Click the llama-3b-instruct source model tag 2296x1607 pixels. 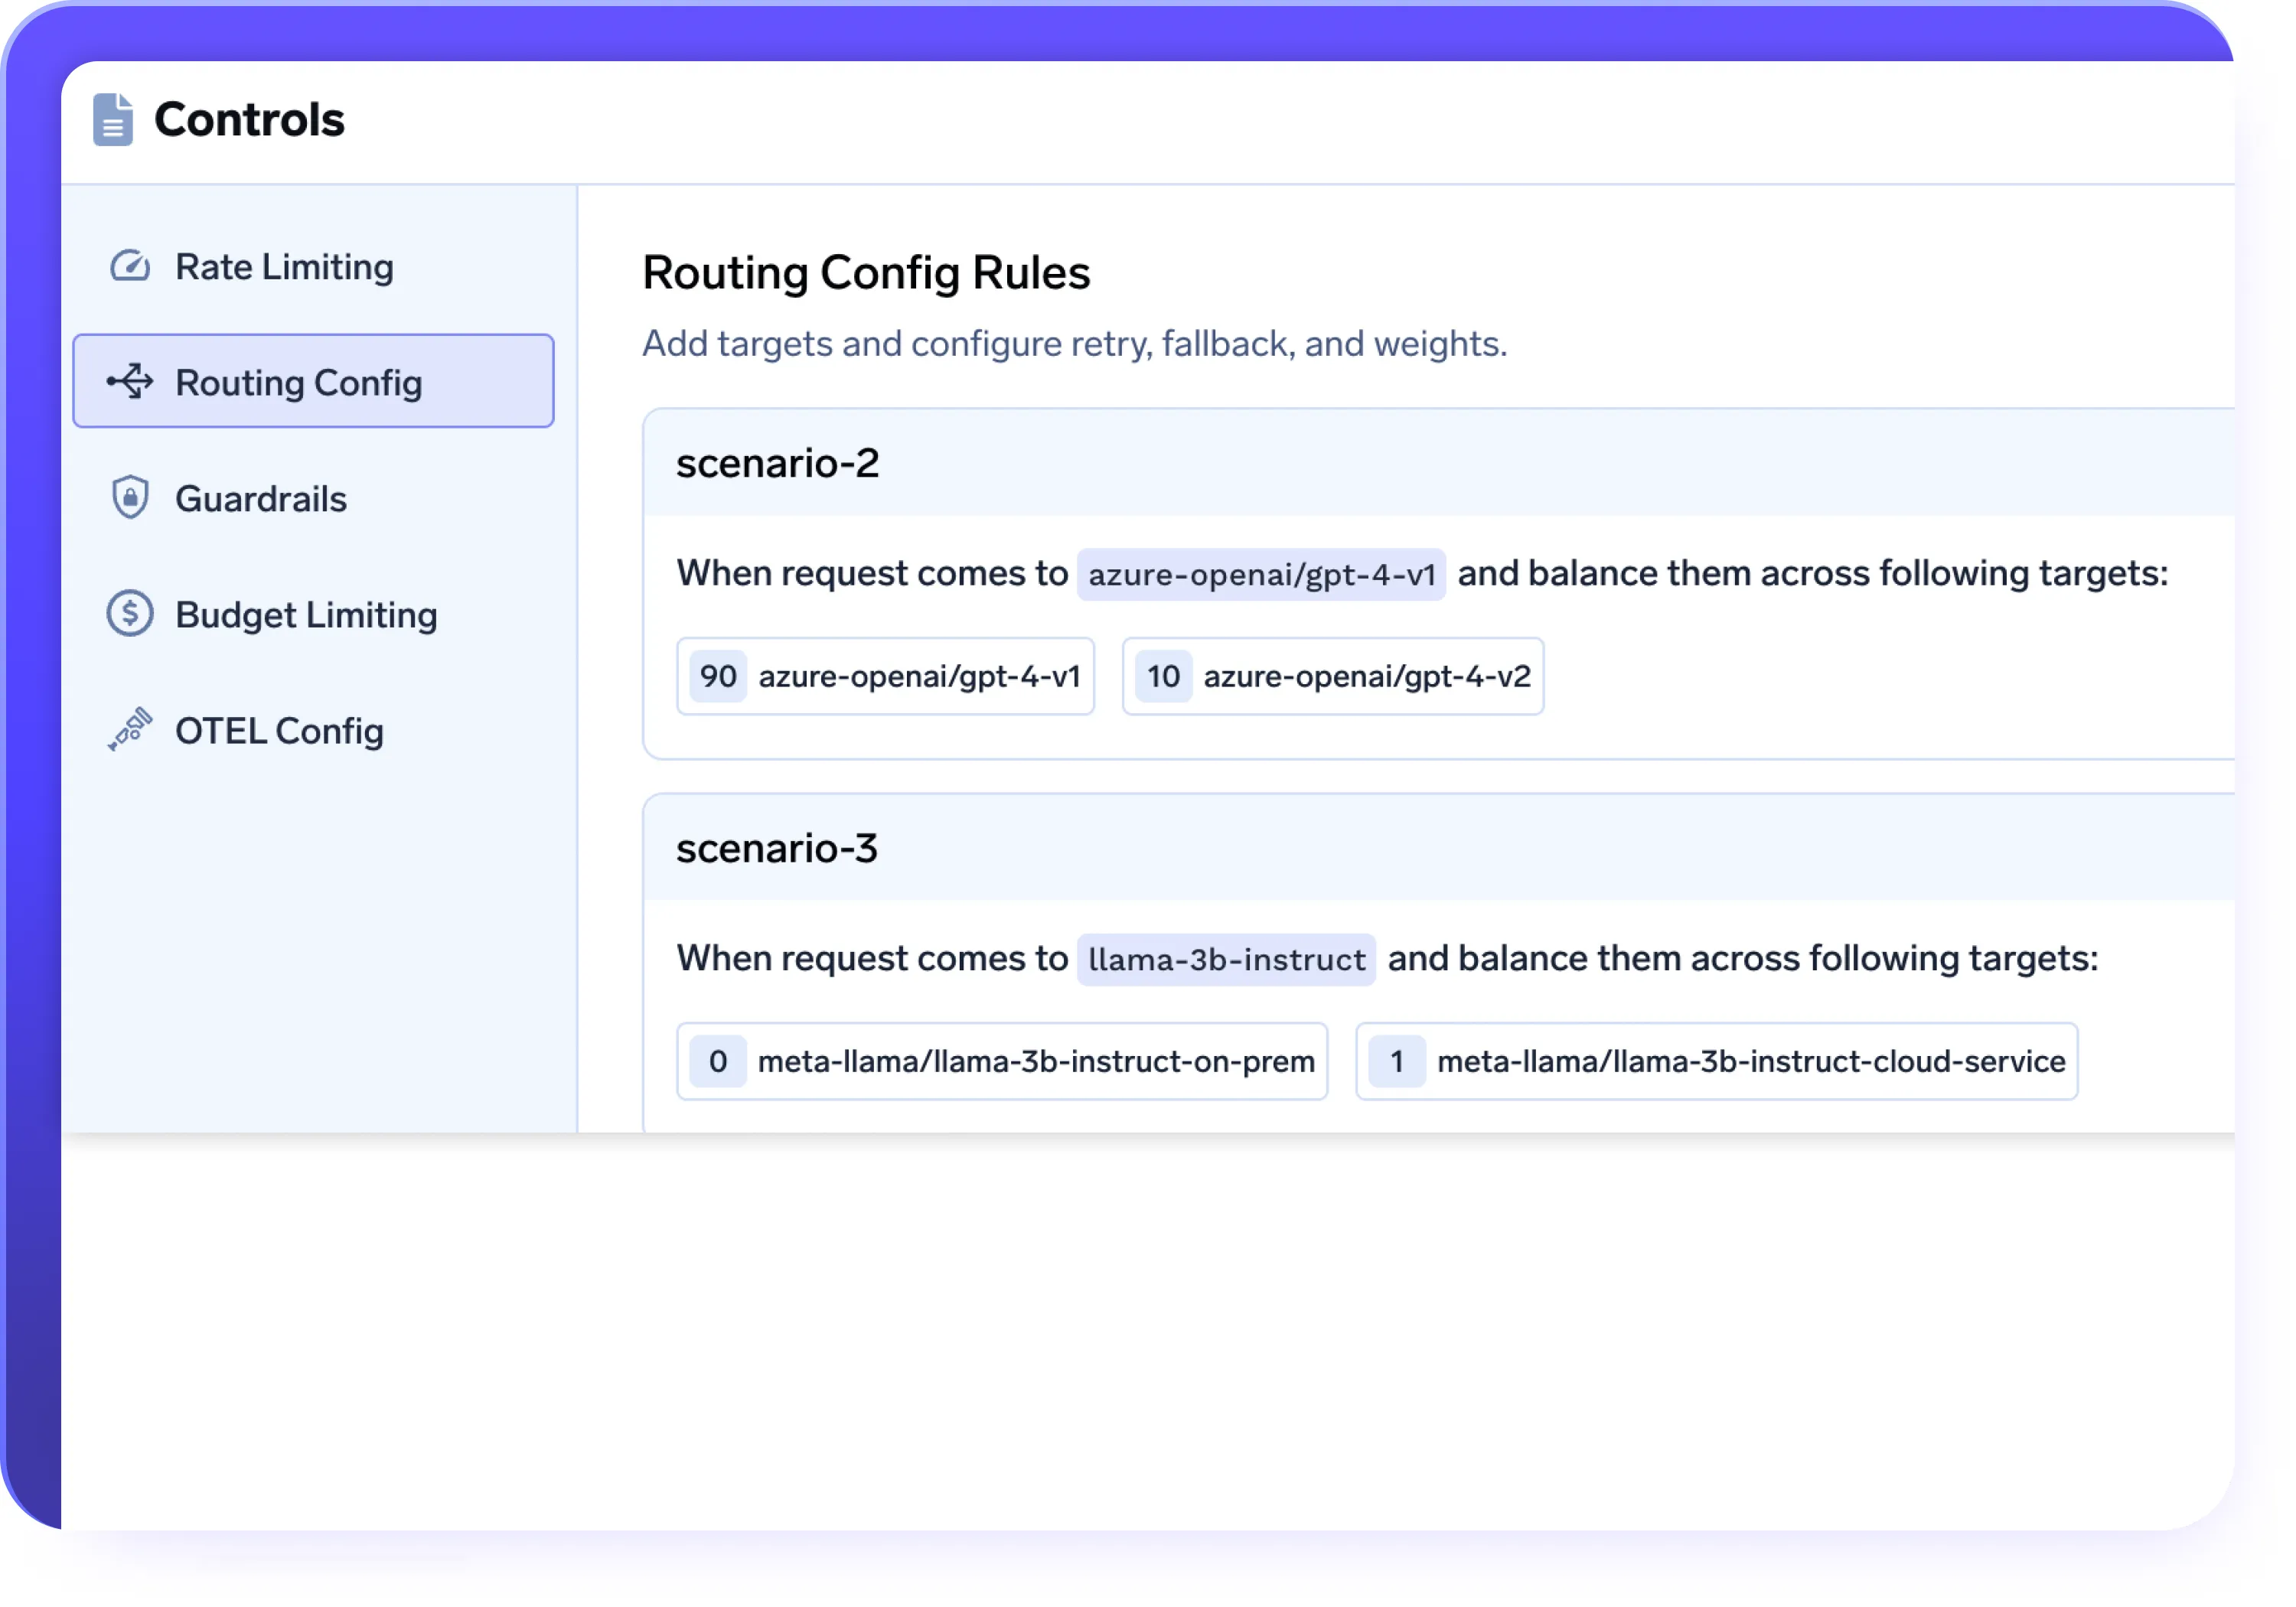coord(1226,959)
